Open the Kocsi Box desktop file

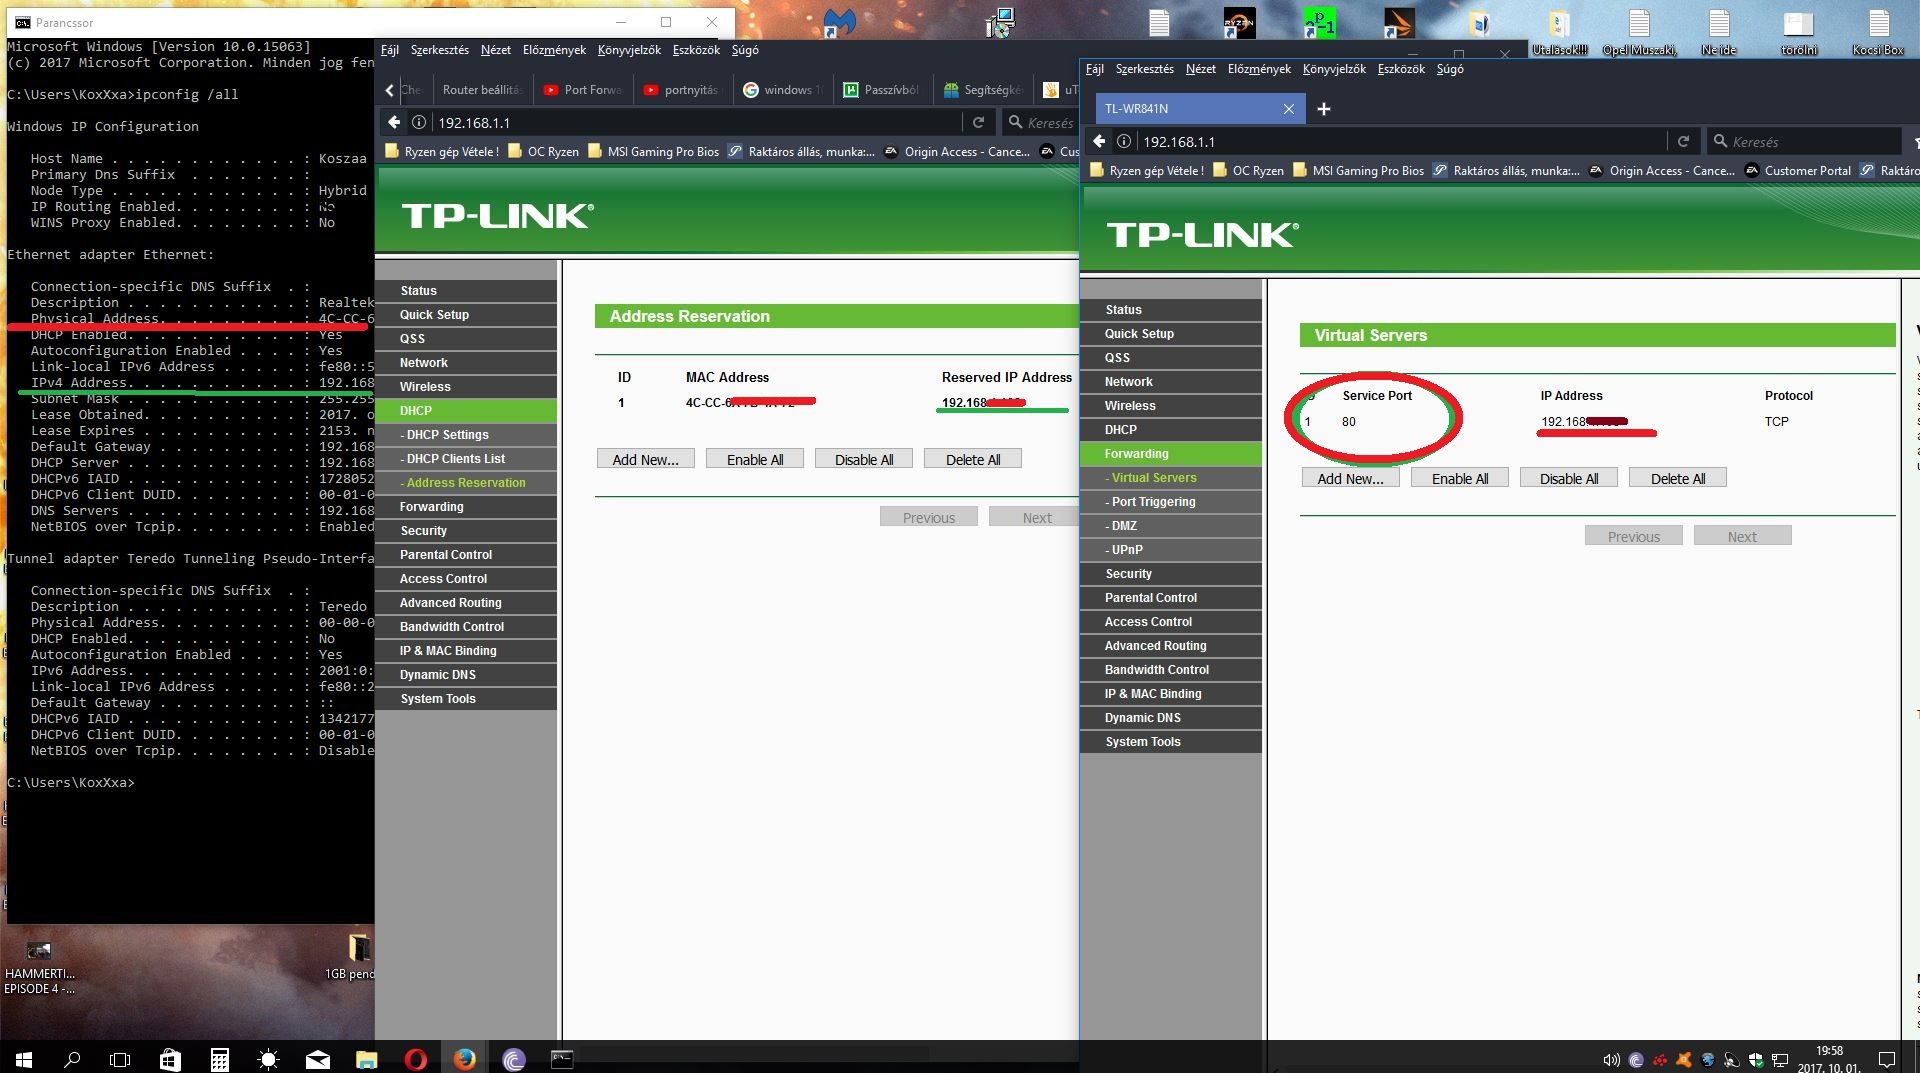(x=1878, y=32)
